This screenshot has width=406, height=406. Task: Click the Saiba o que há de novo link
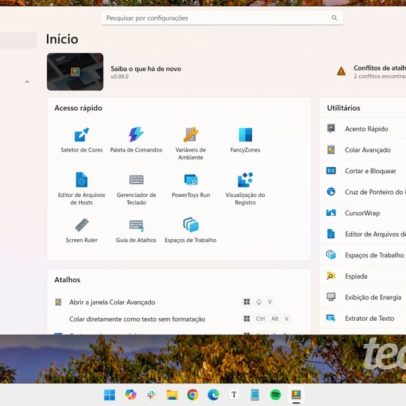(146, 69)
